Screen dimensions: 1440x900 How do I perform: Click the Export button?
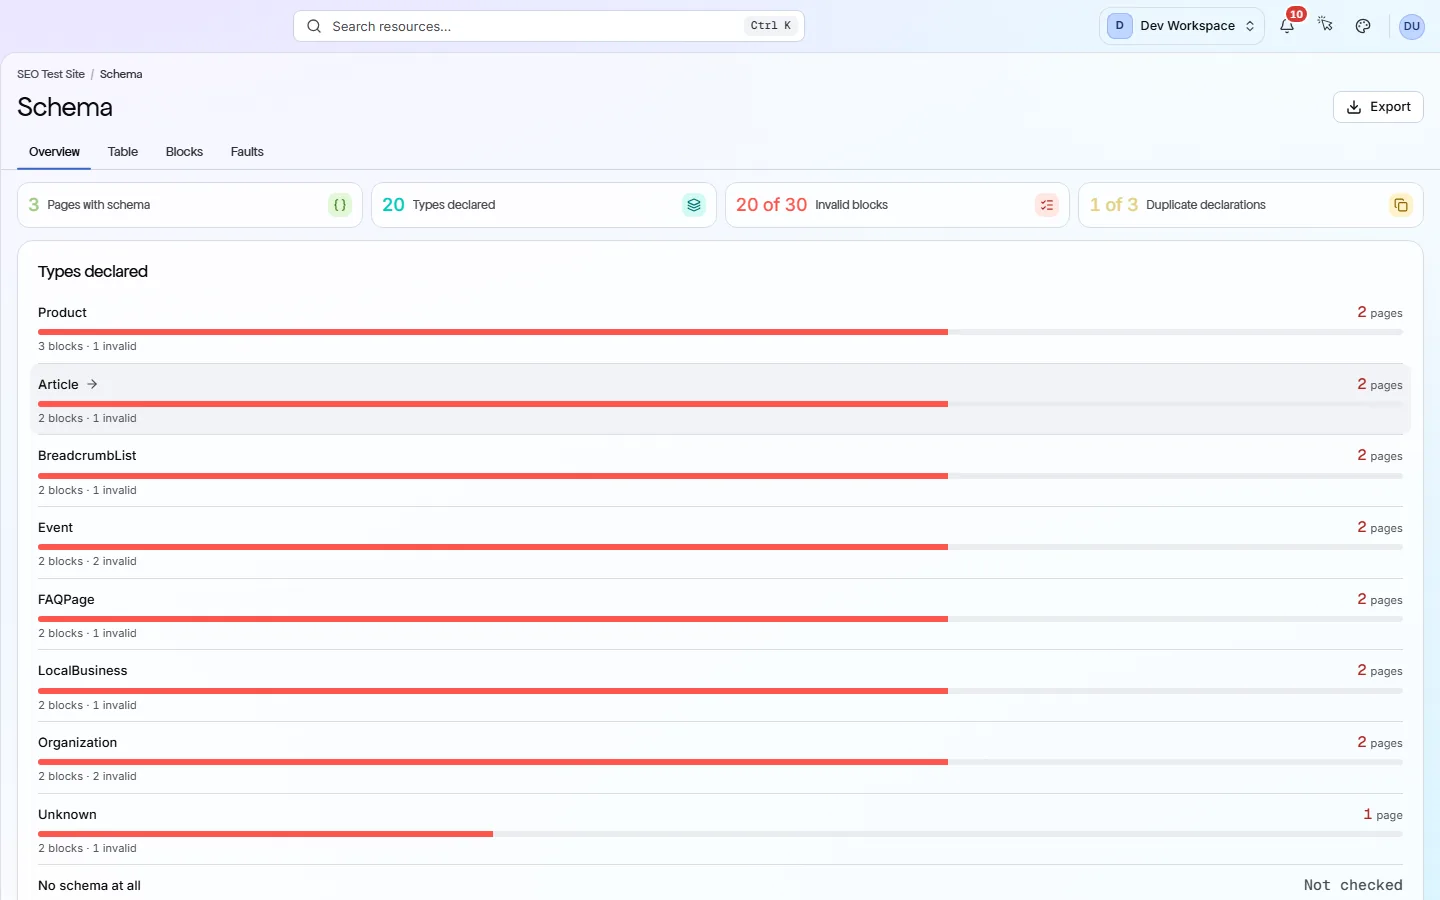[x=1378, y=107]
